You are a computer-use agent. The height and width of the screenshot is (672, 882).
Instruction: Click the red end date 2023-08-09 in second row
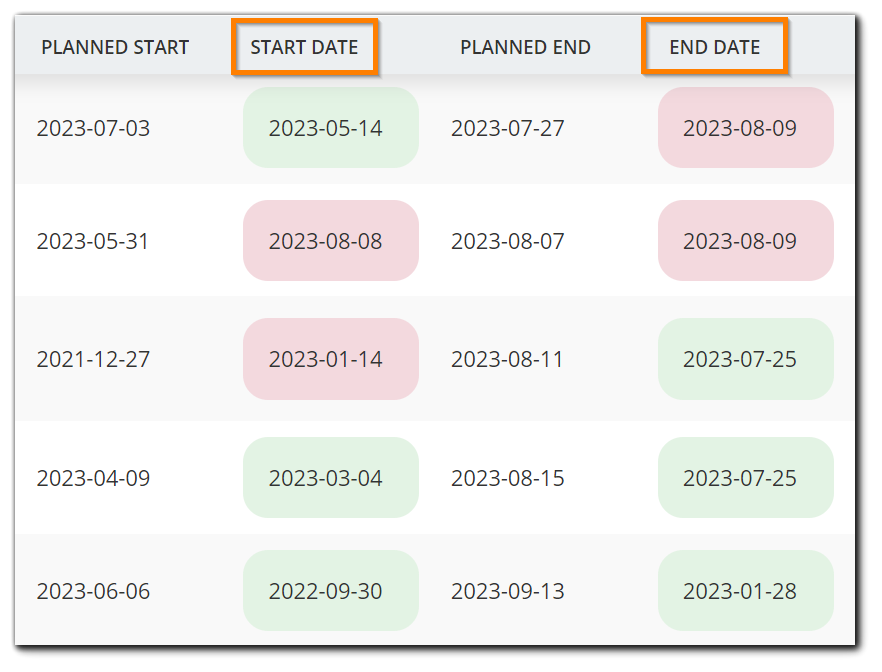pyautogui.click(x=745, y=240)
